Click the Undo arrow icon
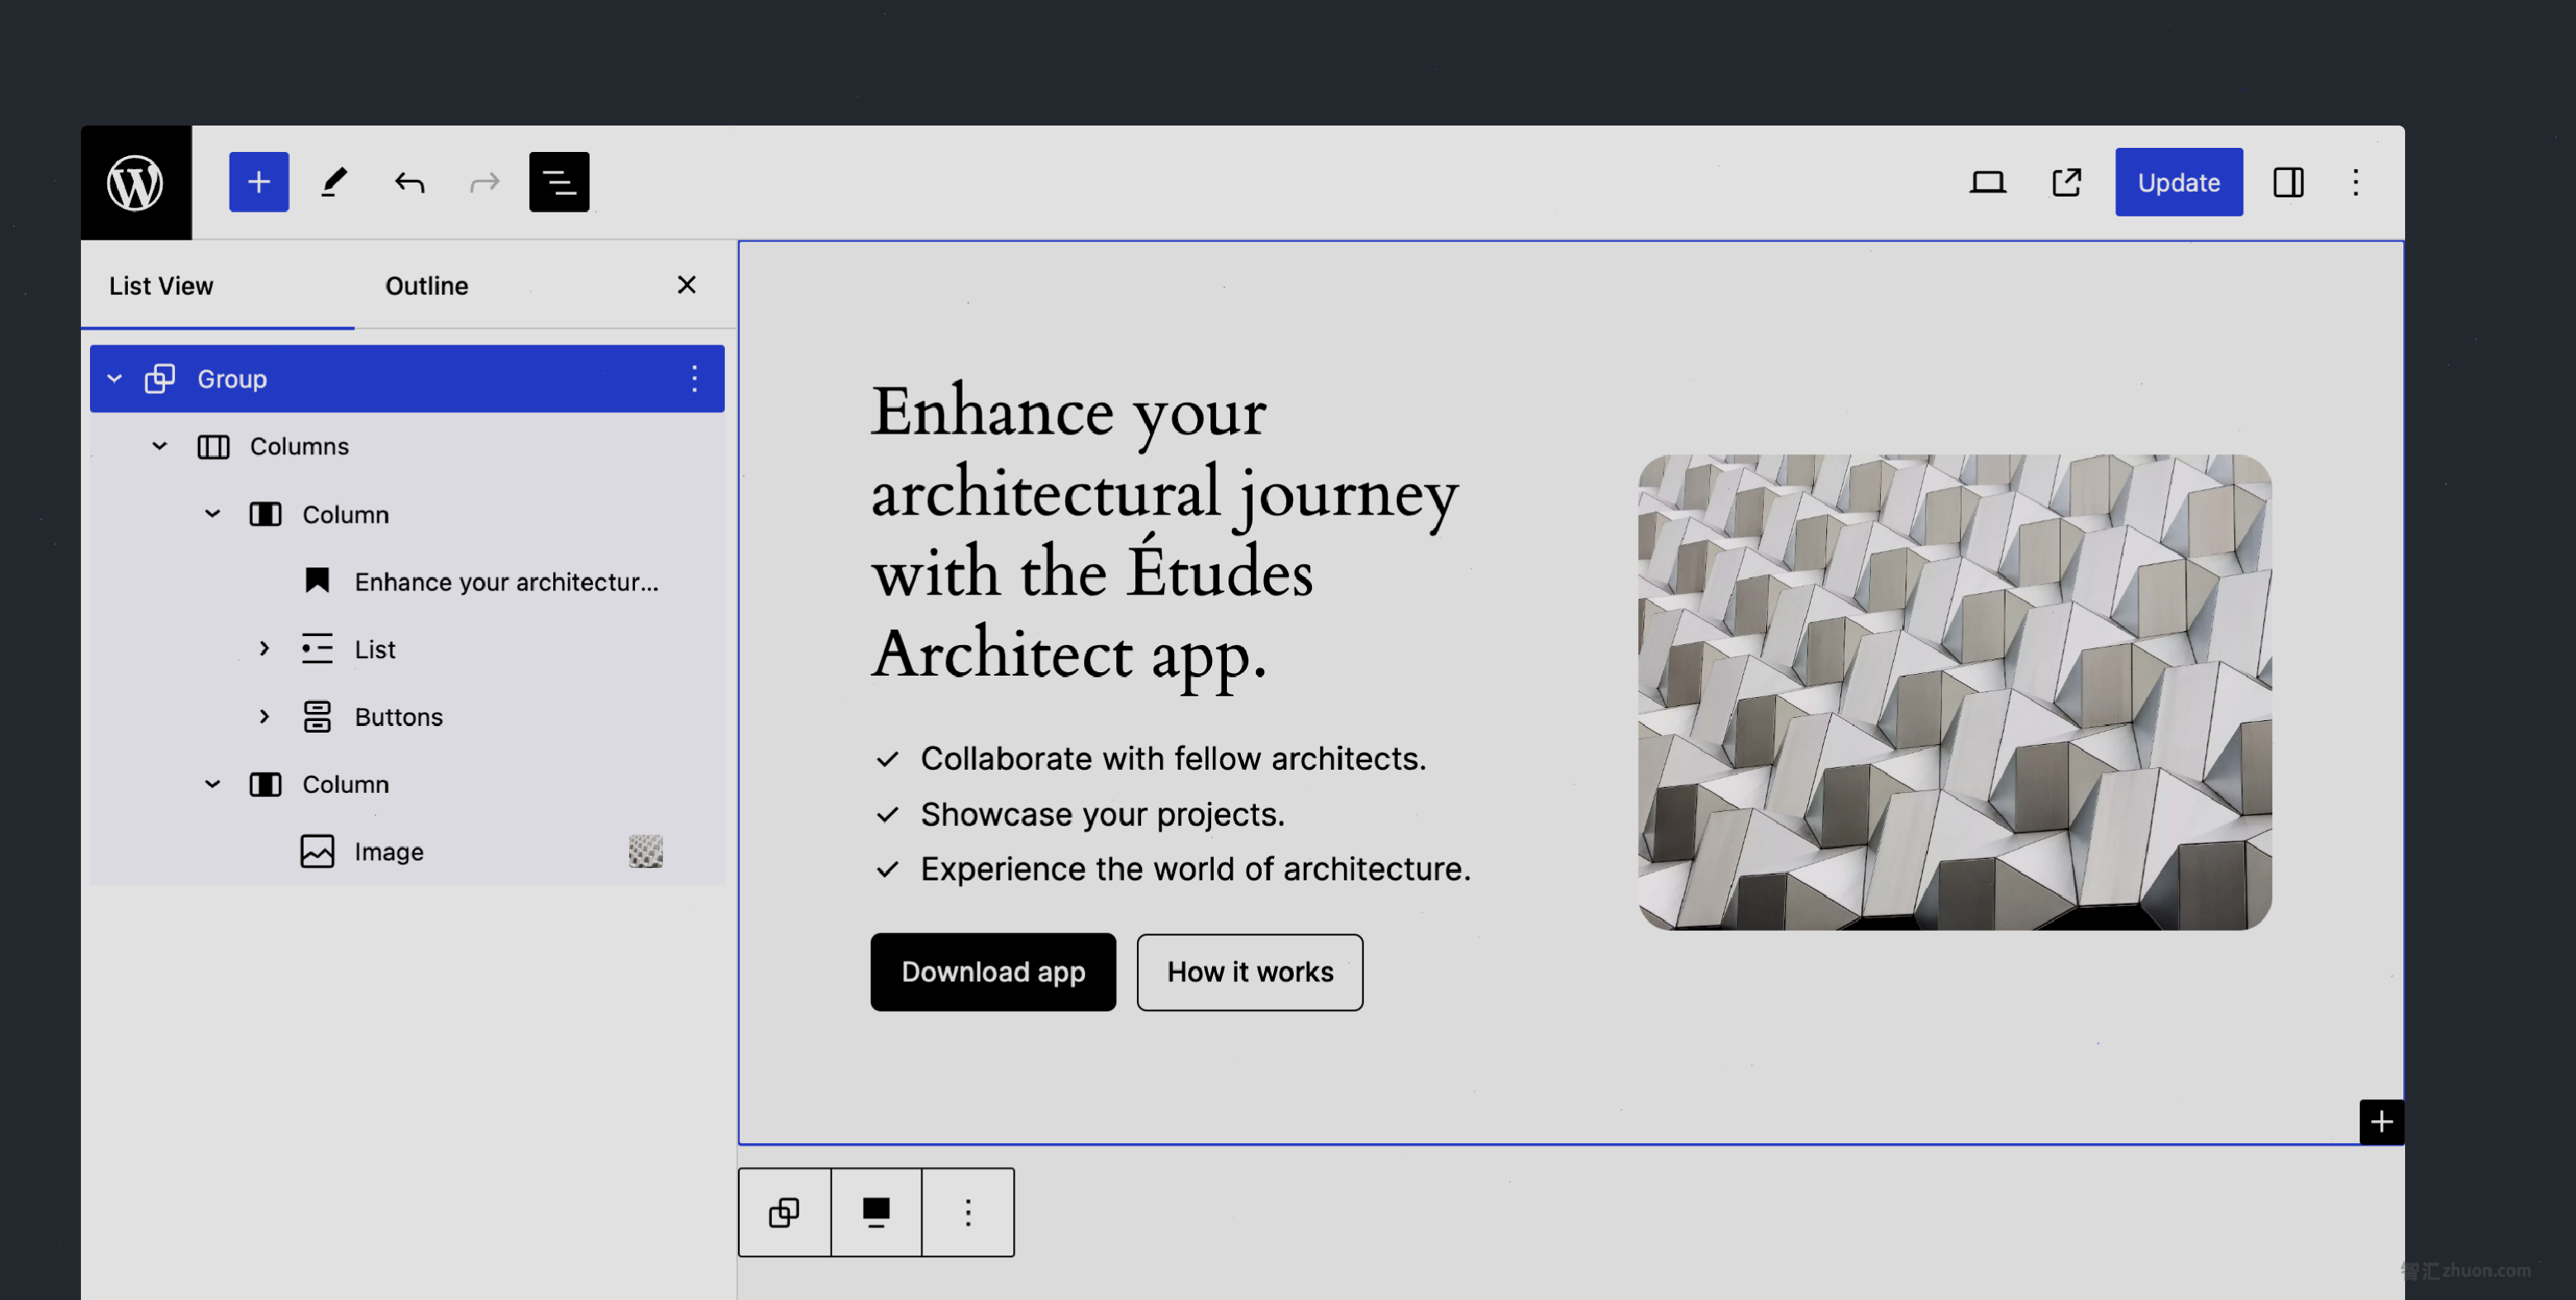Image resolution: width=2576 pixels, height=1300 pixels. click(x=410, y=181)
